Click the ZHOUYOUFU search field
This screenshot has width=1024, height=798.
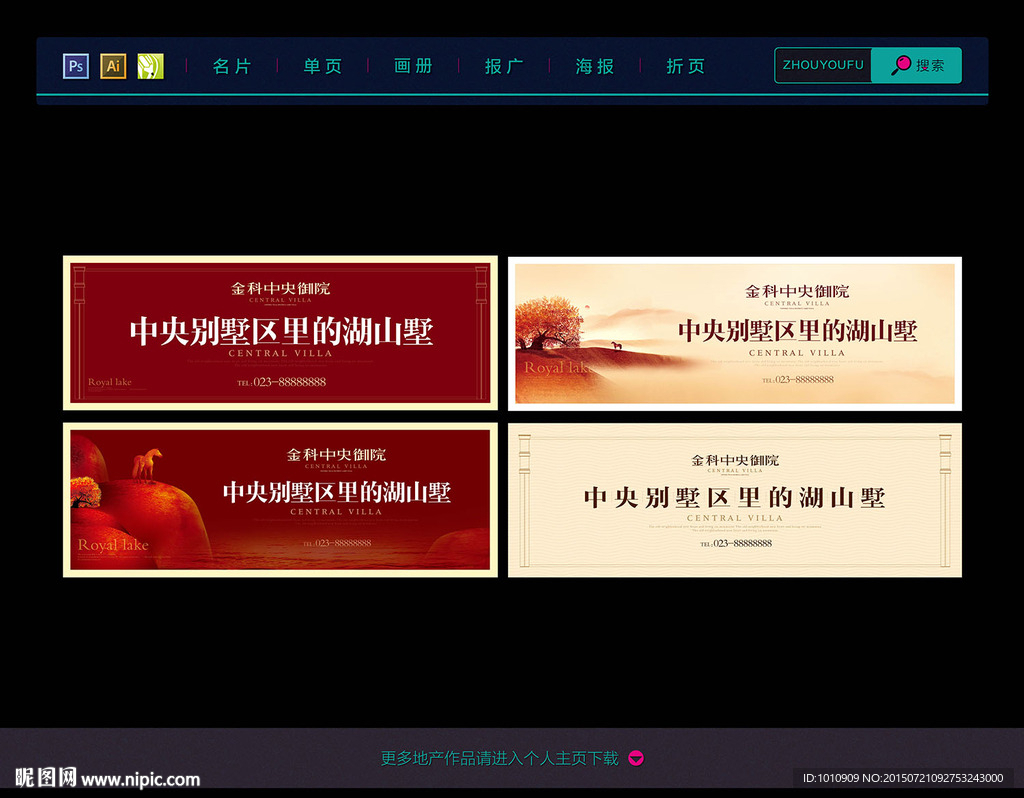823,65
